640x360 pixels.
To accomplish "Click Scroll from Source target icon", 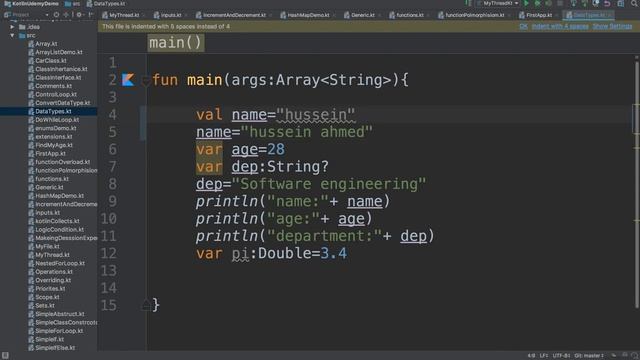I will tap(56, 15).
